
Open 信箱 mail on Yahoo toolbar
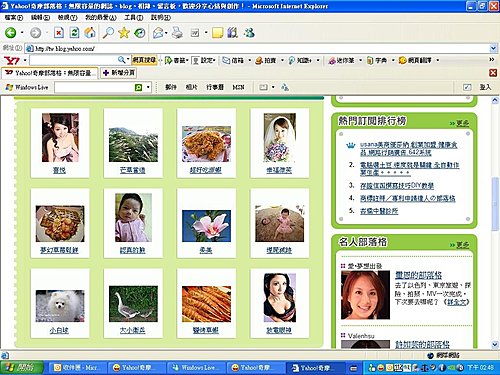pyautogui.click(x=233, y=60)
